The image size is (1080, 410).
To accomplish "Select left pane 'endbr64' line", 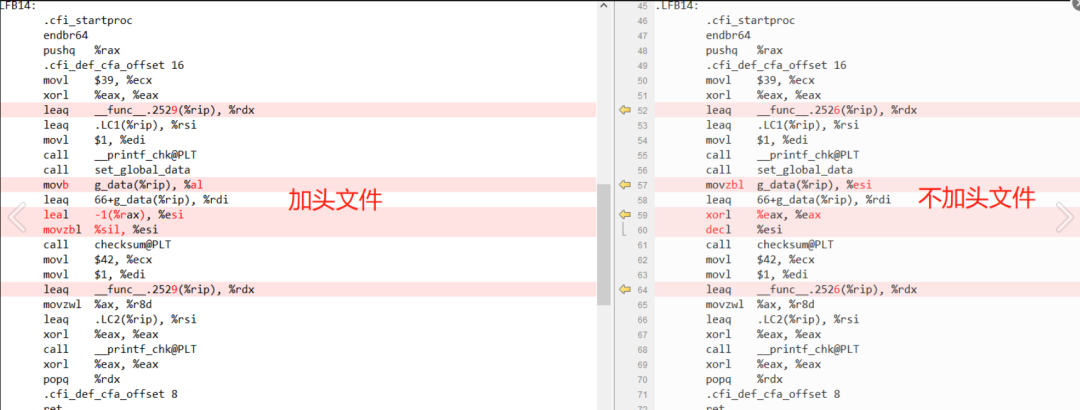I will coord(65,36).
